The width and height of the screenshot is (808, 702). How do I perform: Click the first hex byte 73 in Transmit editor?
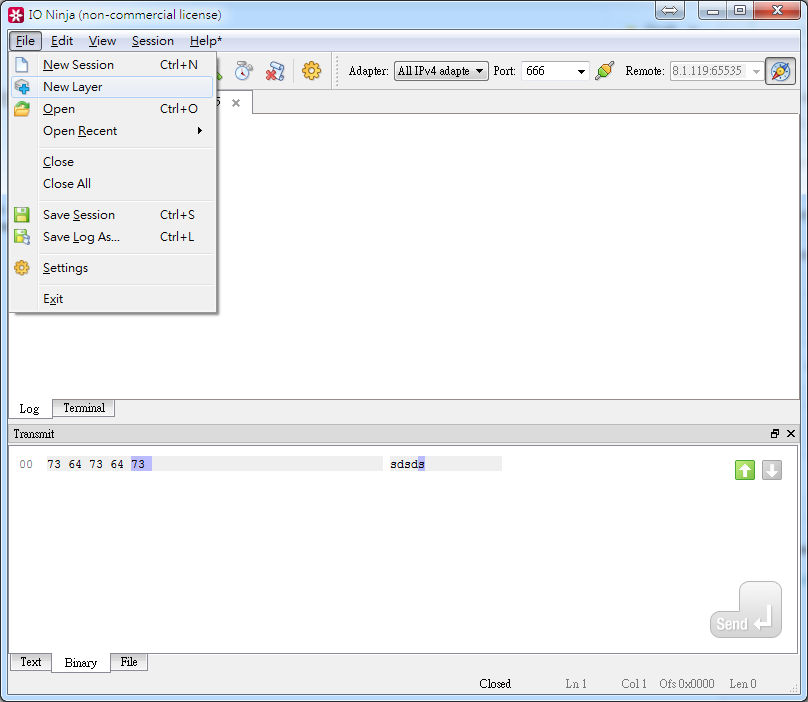pyautogui.click(x=54, y=464)
